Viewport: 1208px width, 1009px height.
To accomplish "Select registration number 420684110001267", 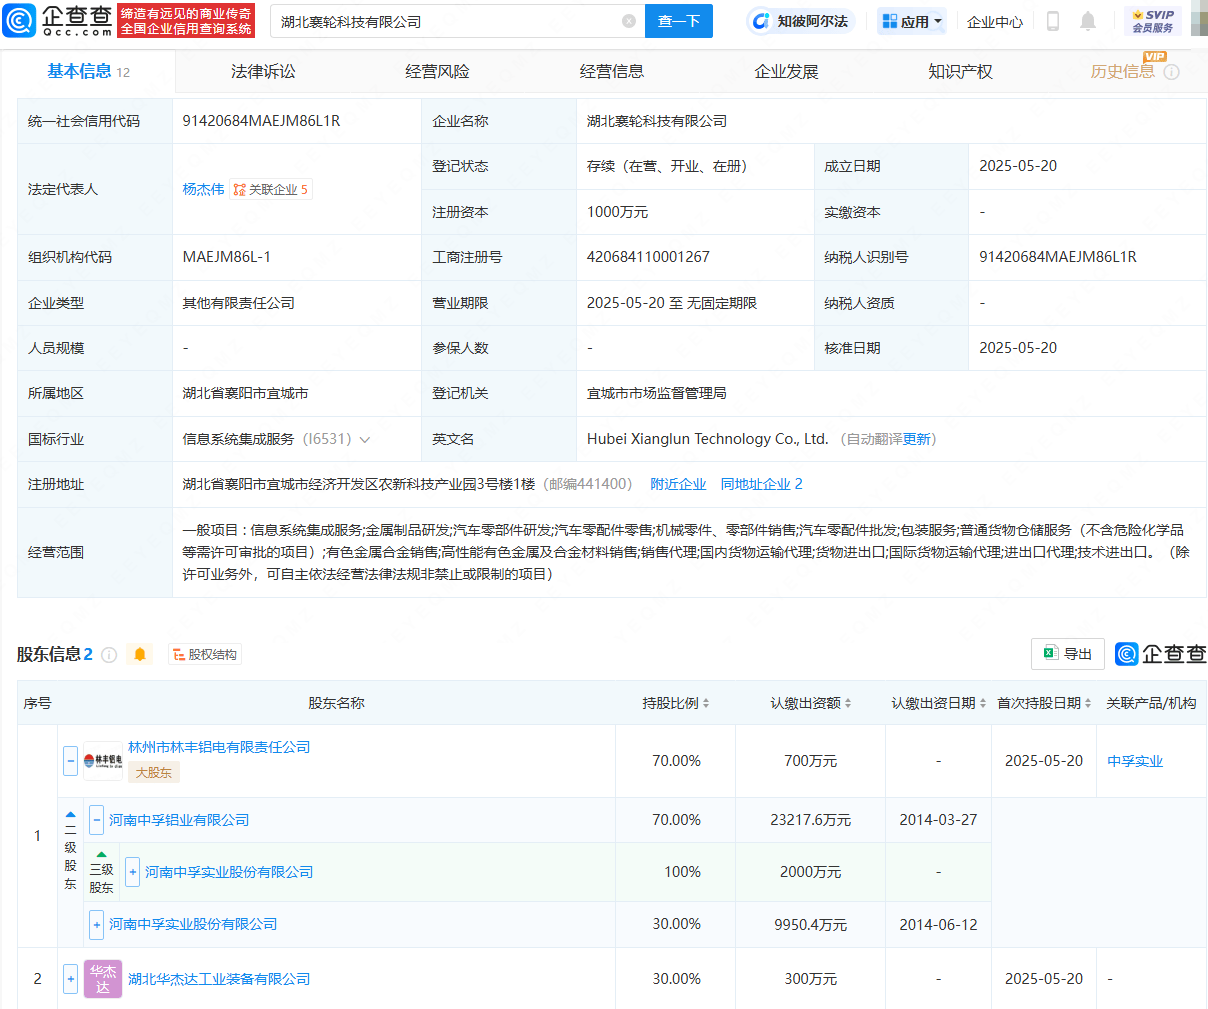I will (x=648, y=257).
